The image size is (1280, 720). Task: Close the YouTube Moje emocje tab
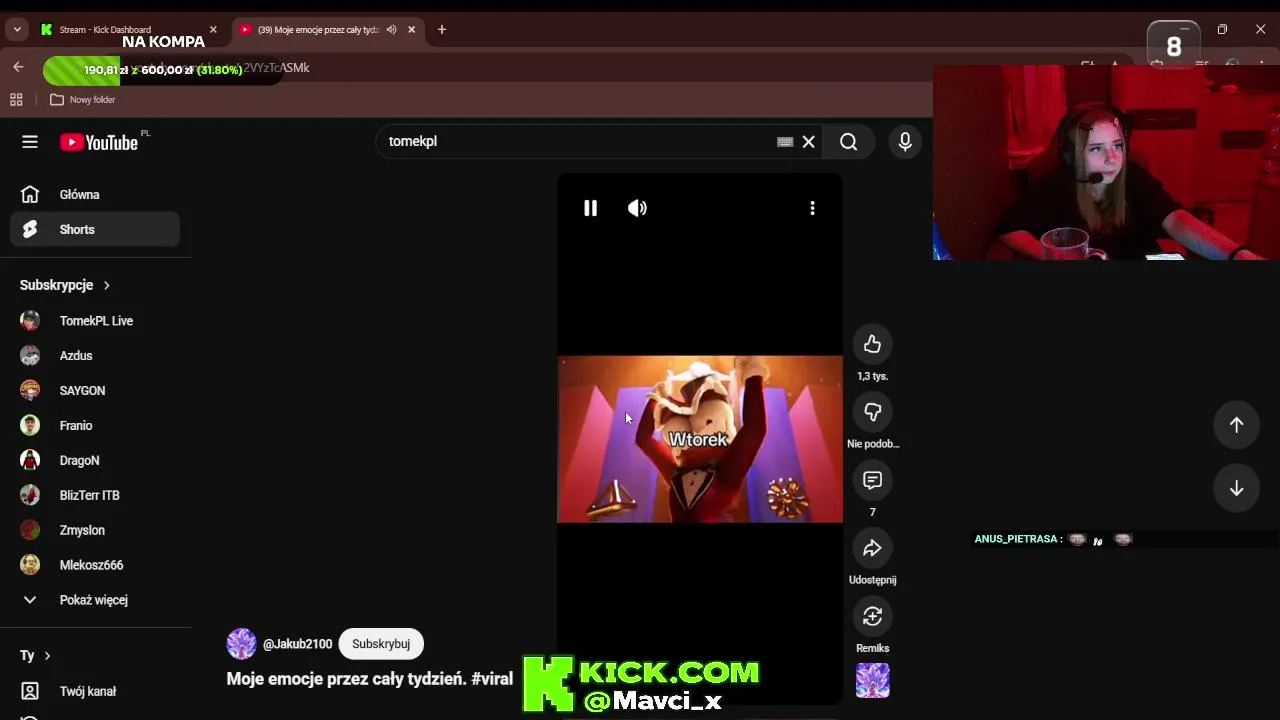click(411, 30)
